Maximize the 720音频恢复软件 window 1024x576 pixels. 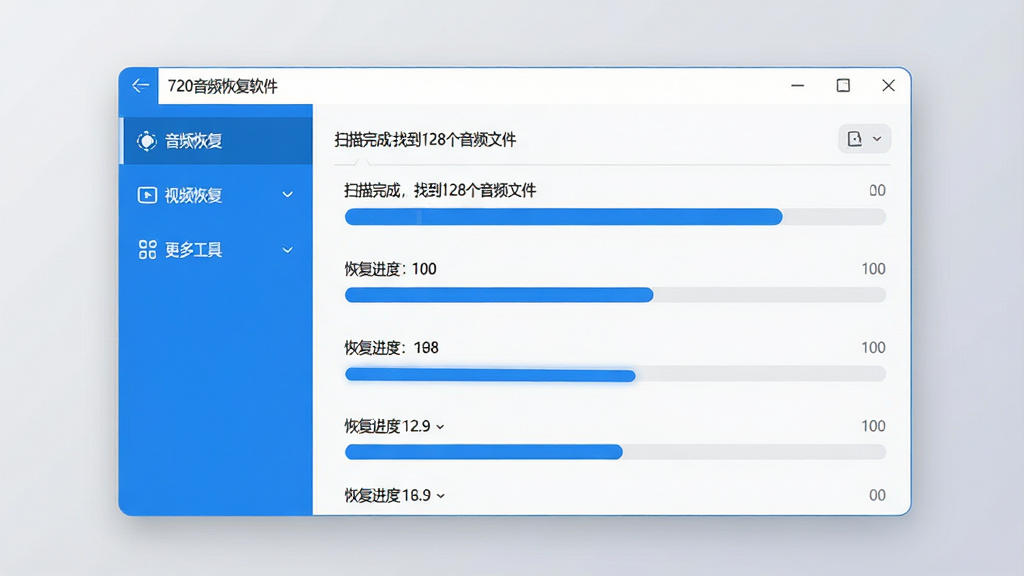843,86
